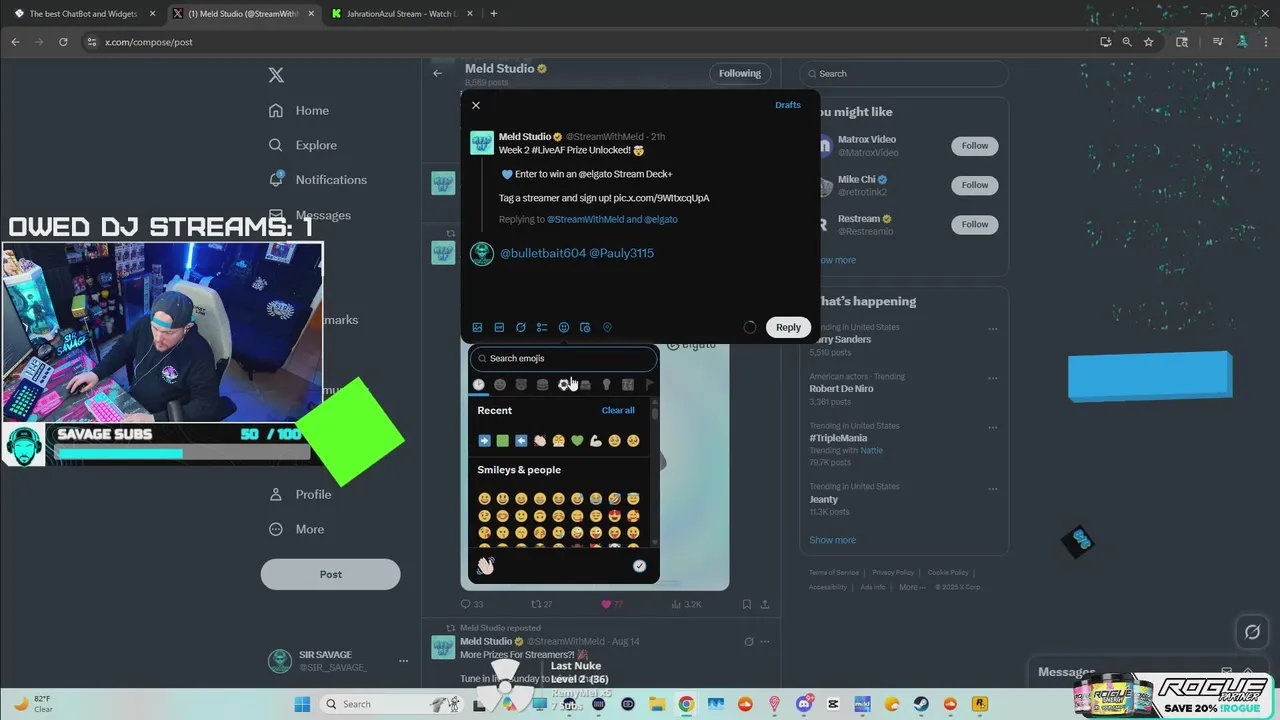
Task: Open SIR SAVAGE account options menu
Action: (x=403, y=661)
